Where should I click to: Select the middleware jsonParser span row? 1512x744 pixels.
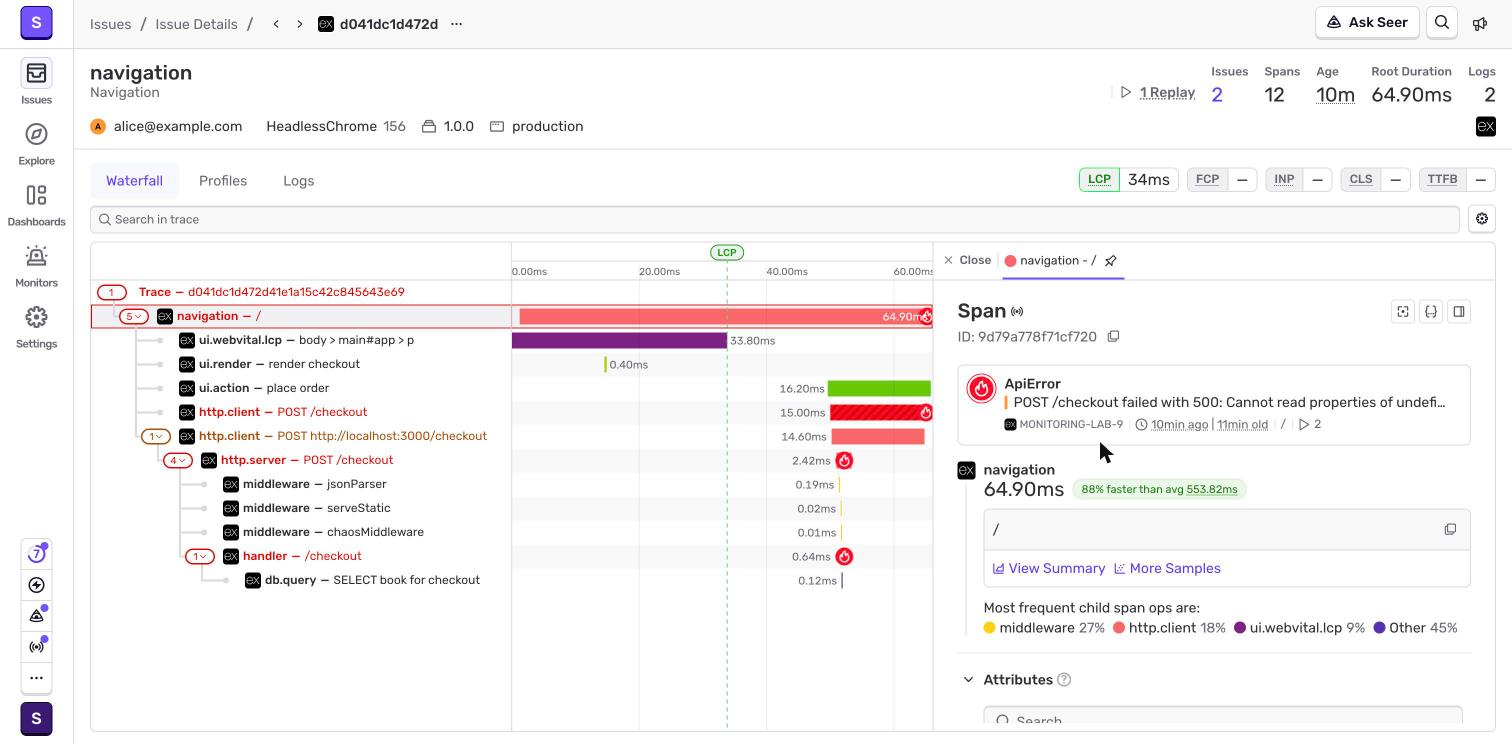(511, 484)
